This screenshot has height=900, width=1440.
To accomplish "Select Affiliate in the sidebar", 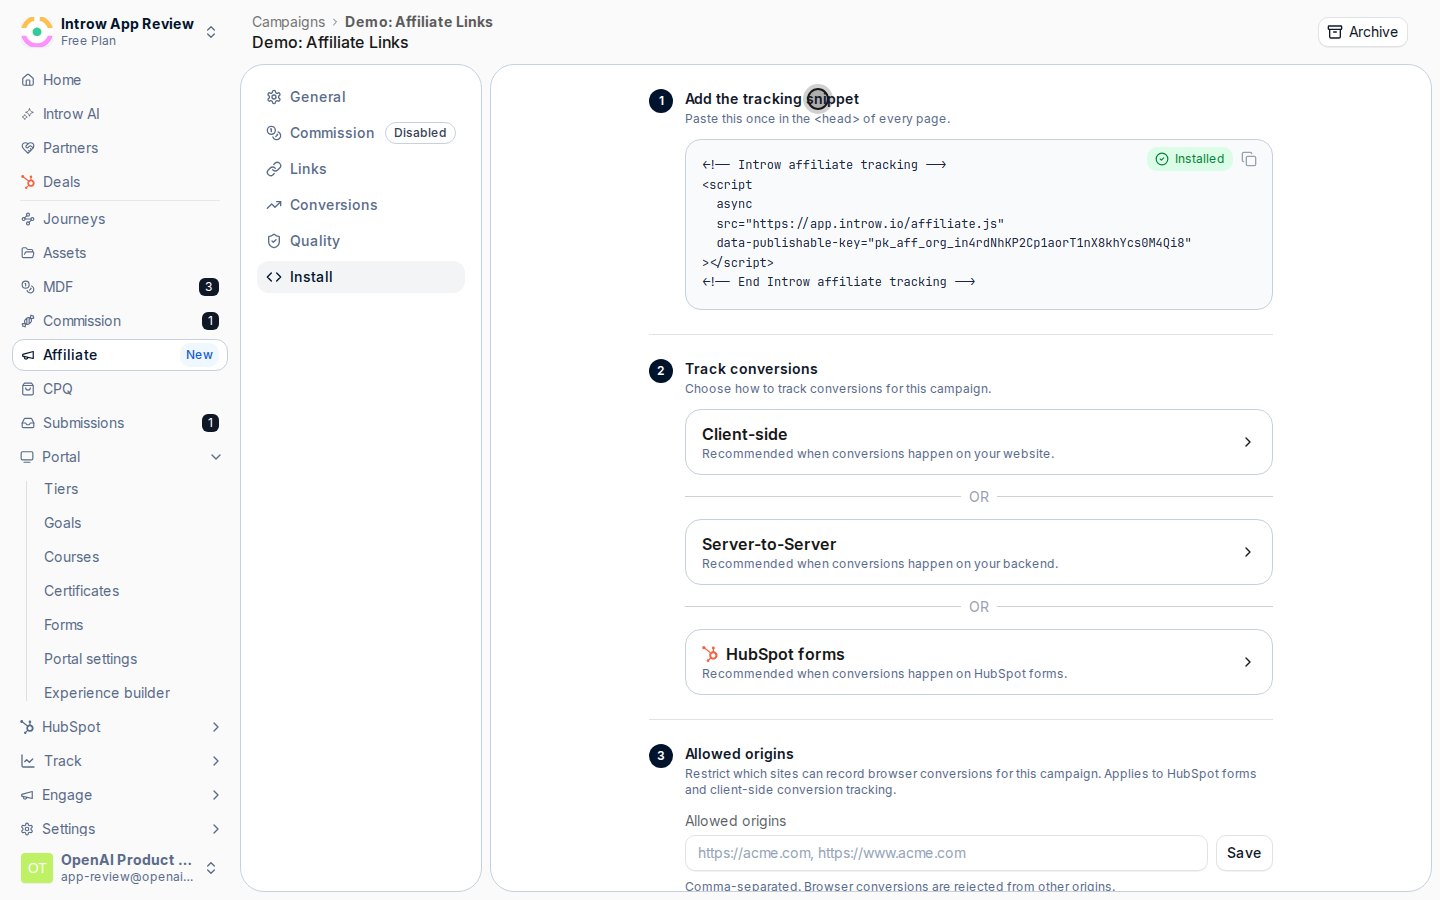I will pos(120,355).
